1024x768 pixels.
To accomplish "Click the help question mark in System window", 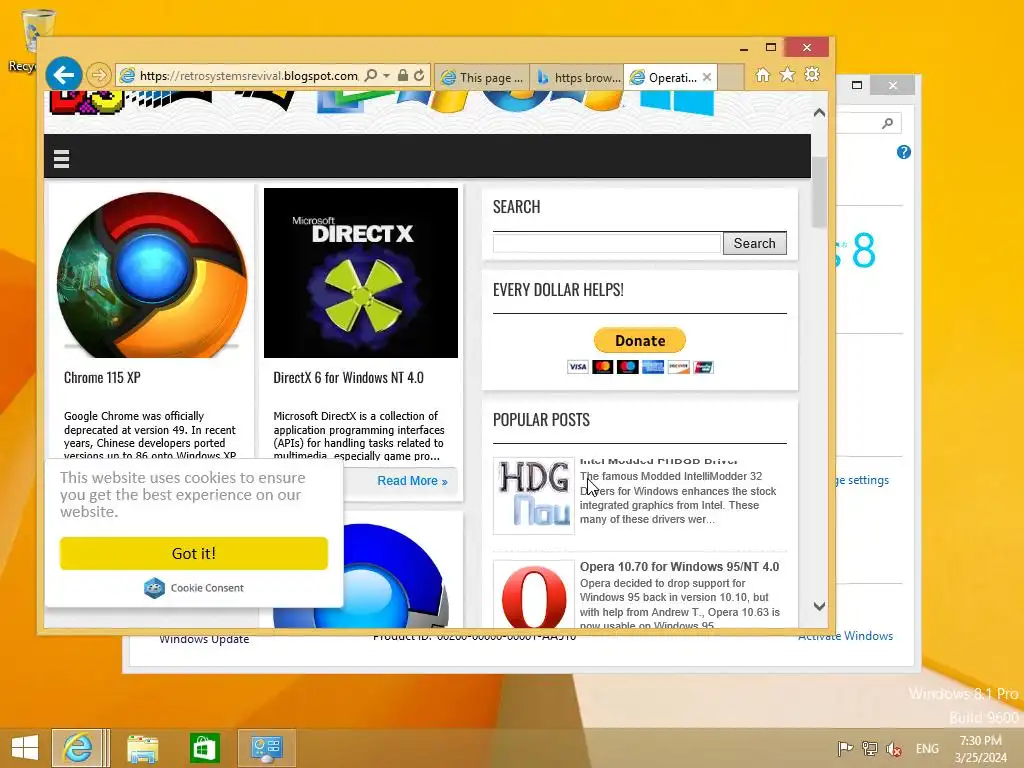I will [x=904, y=152].
